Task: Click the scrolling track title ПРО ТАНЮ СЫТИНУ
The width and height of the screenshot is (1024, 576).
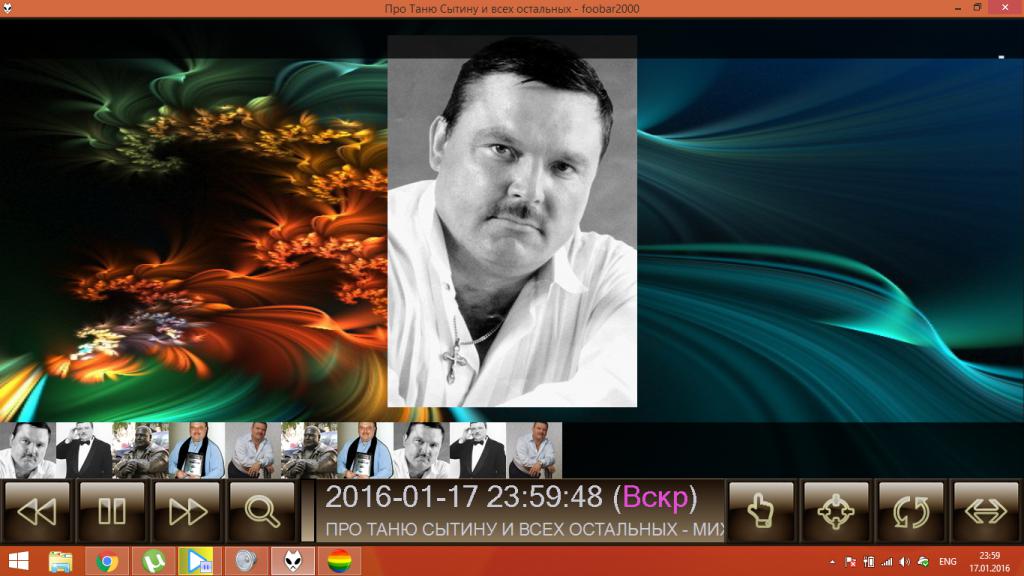Action: coord(524,530)
